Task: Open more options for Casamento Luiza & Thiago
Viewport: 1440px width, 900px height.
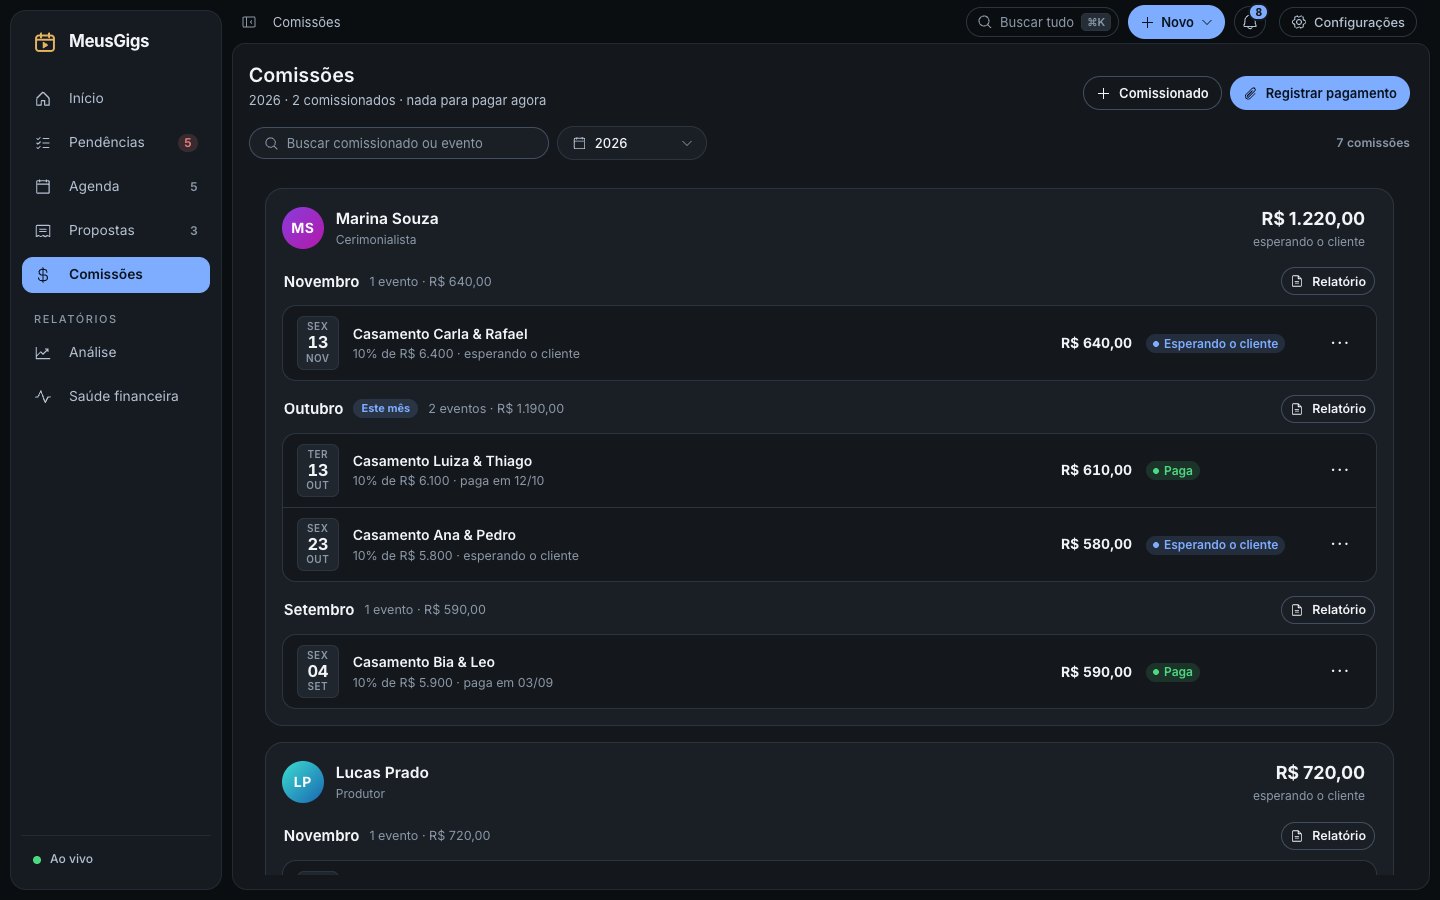Action: (x=1340, y=470)
